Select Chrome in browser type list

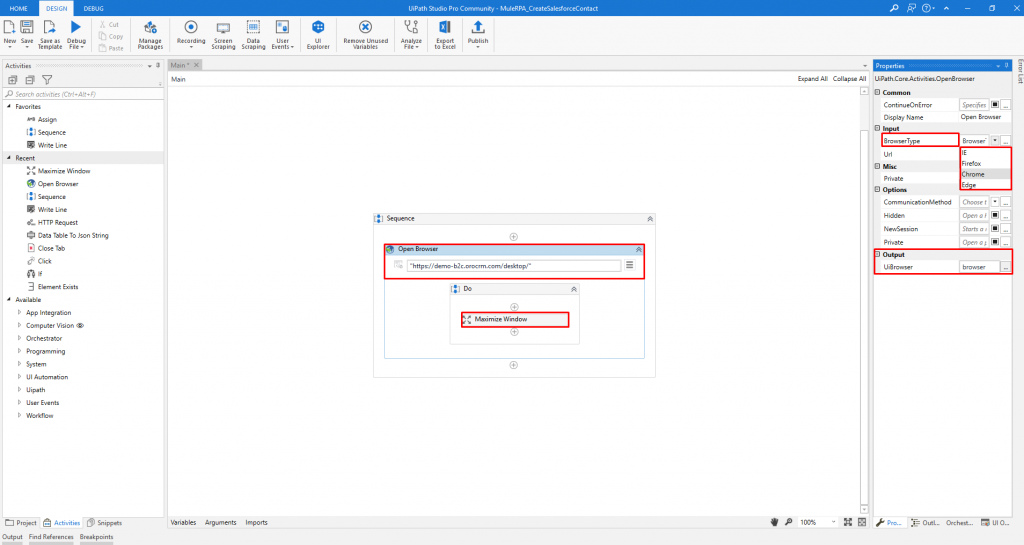point(985,174)
